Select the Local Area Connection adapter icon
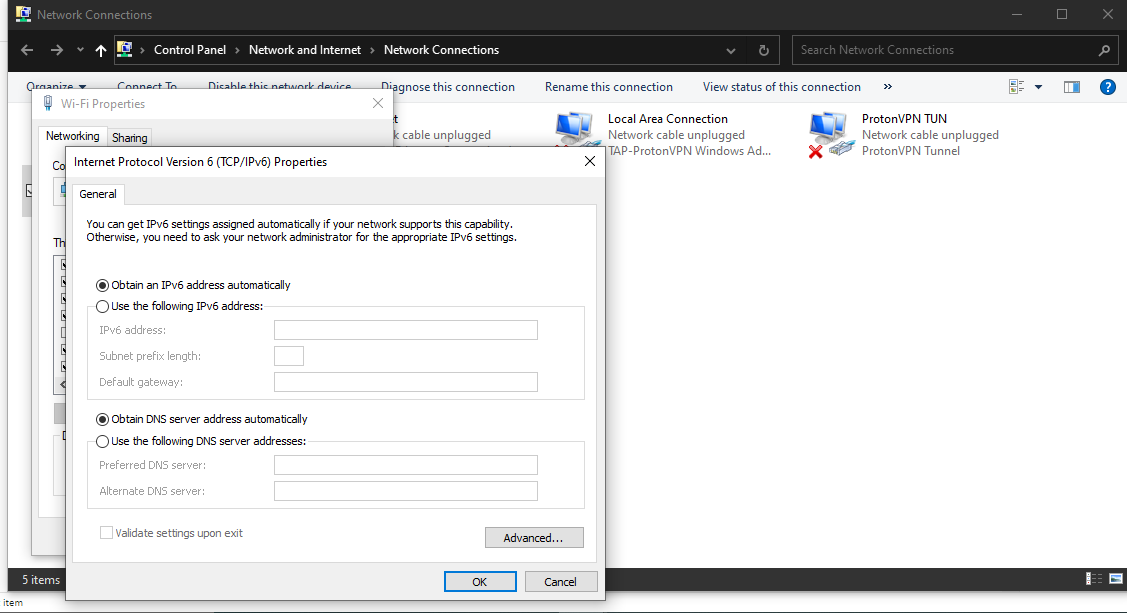This screenshot has height=613, width=1127. click(576, 134)
